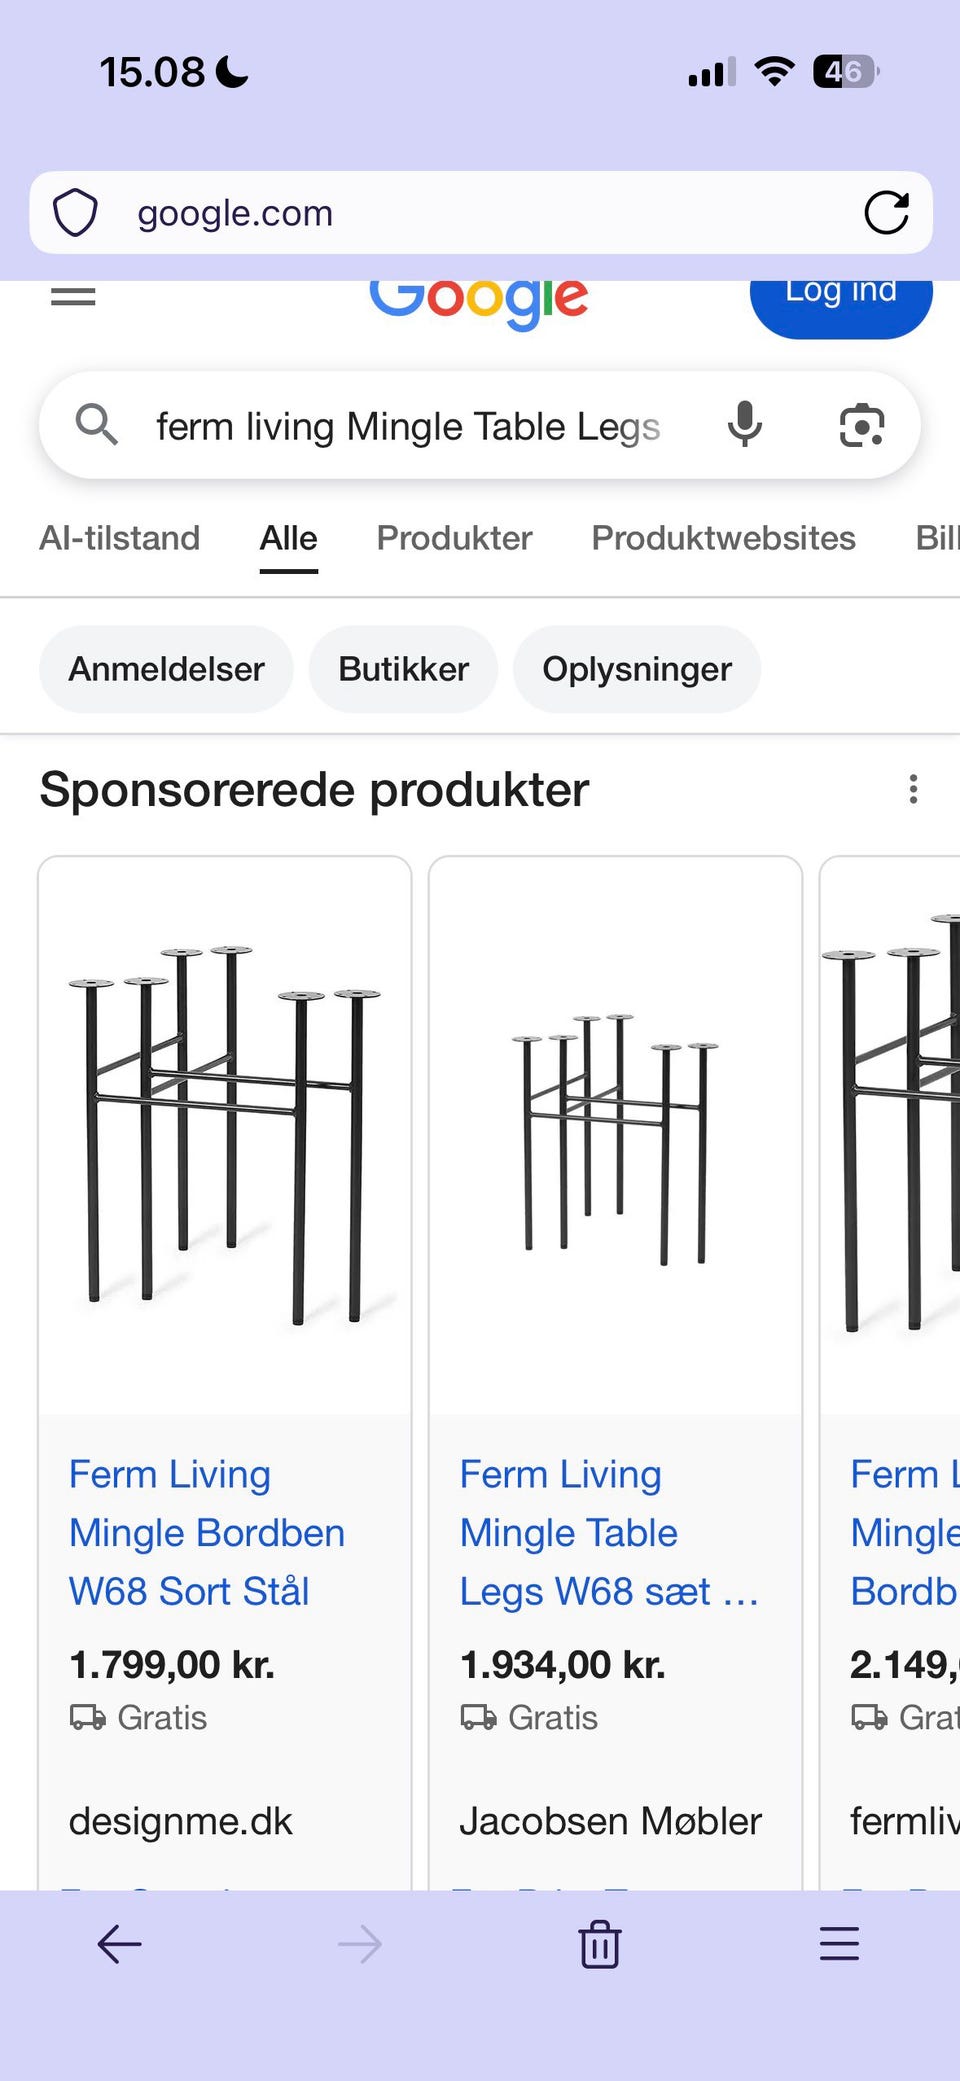
Task: Tap the voice search microphone icon
Action: [744, 426]
